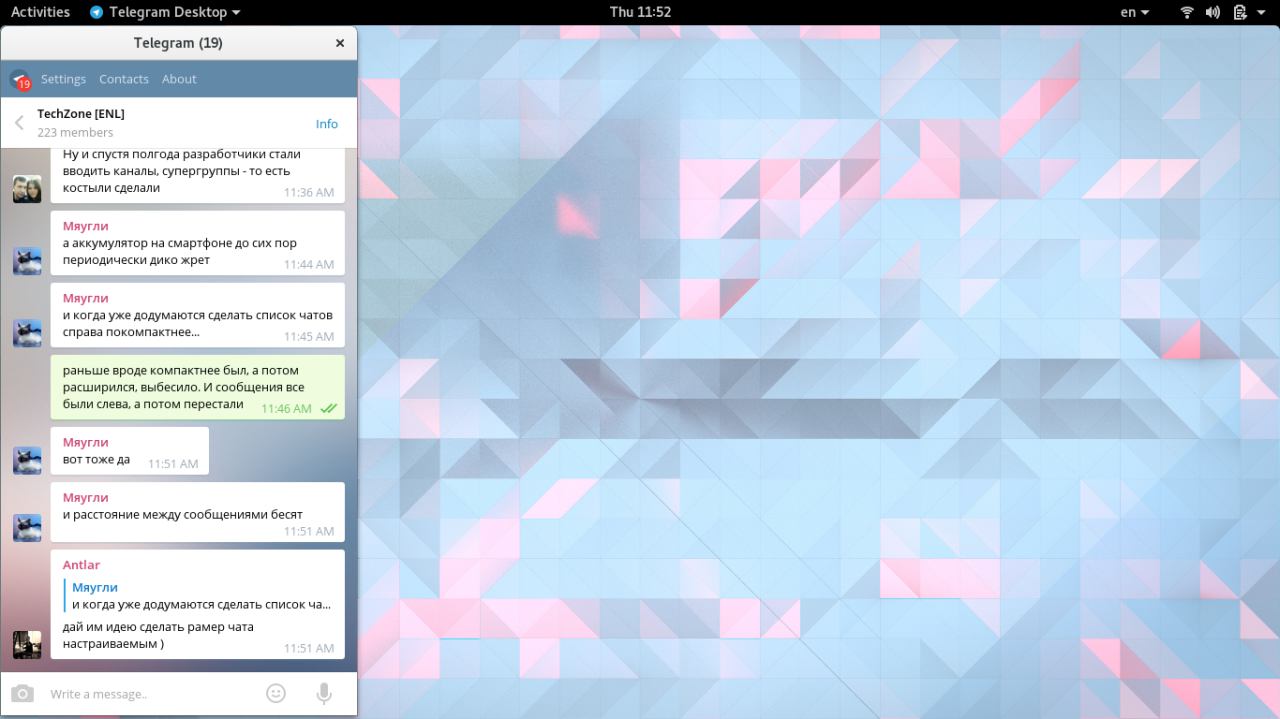Attach a photo with the camera icon
This screenshot has width=1280, height=719.
pyautogui.click(x=22, y=693)
